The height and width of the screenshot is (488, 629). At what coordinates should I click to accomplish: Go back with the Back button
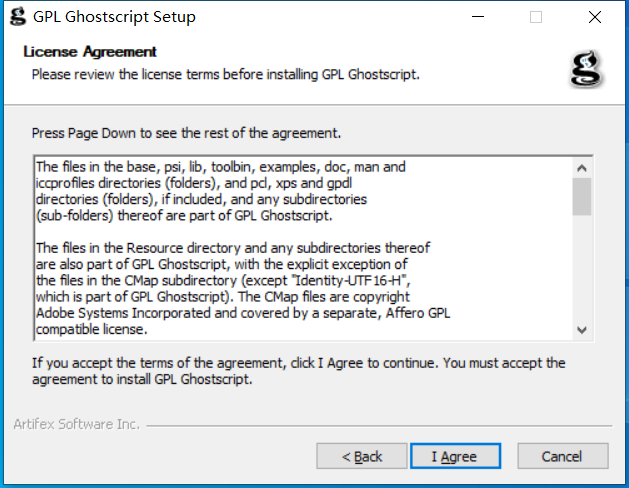362,456
